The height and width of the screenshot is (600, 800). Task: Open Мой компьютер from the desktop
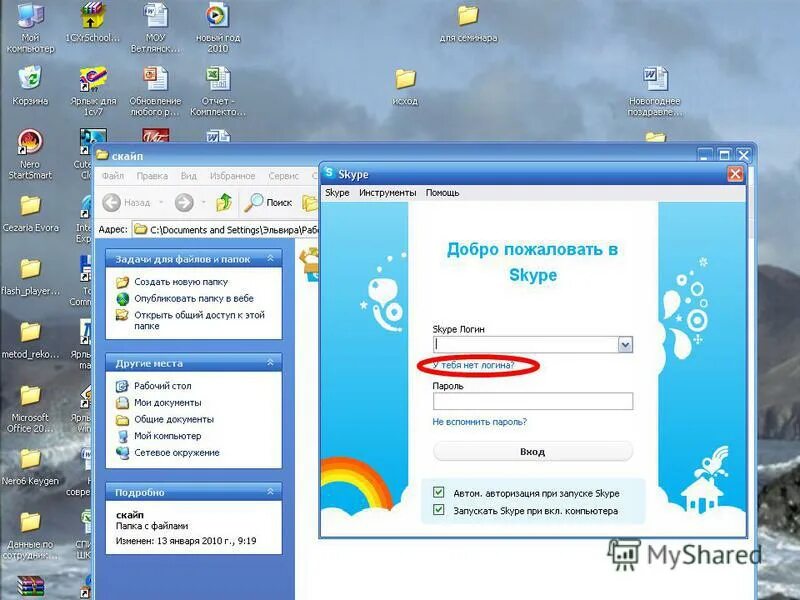(27, 17)
